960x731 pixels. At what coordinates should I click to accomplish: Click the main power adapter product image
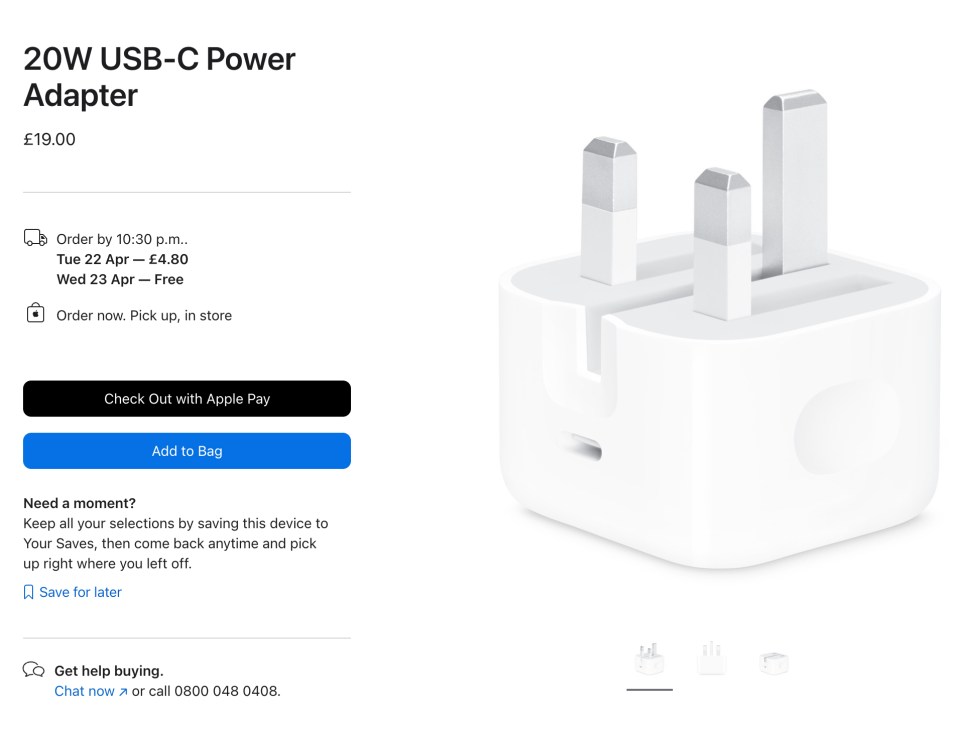tap(721, 329)
